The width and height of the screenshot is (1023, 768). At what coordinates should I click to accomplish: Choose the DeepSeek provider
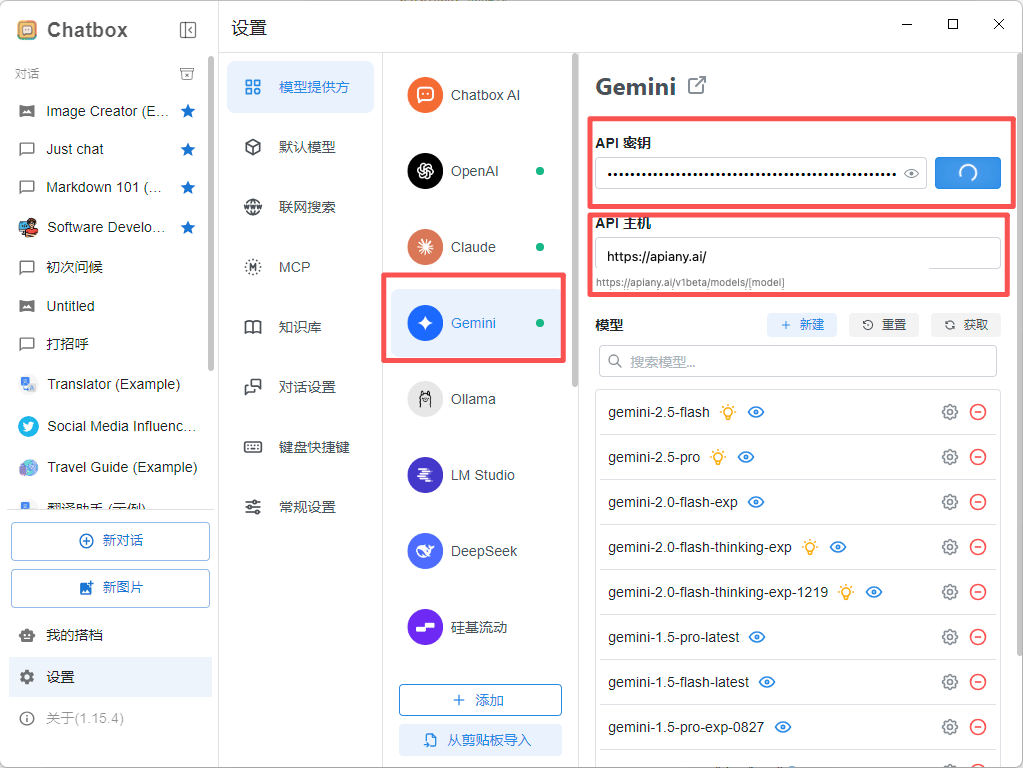tap(477, 551)
